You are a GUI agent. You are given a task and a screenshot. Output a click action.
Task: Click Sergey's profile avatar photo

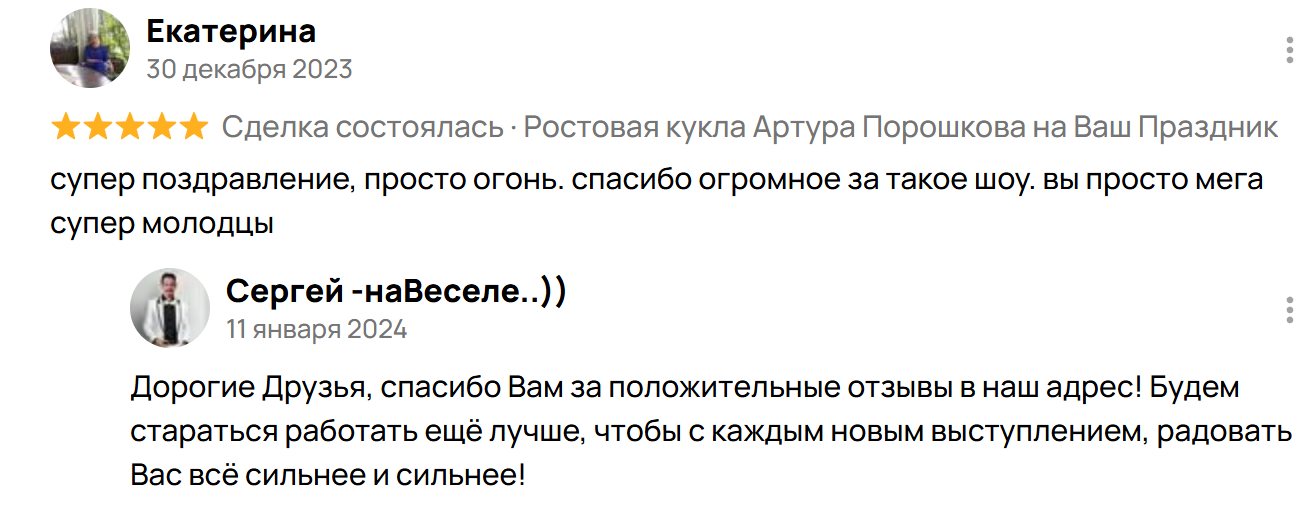pos(169,308)
